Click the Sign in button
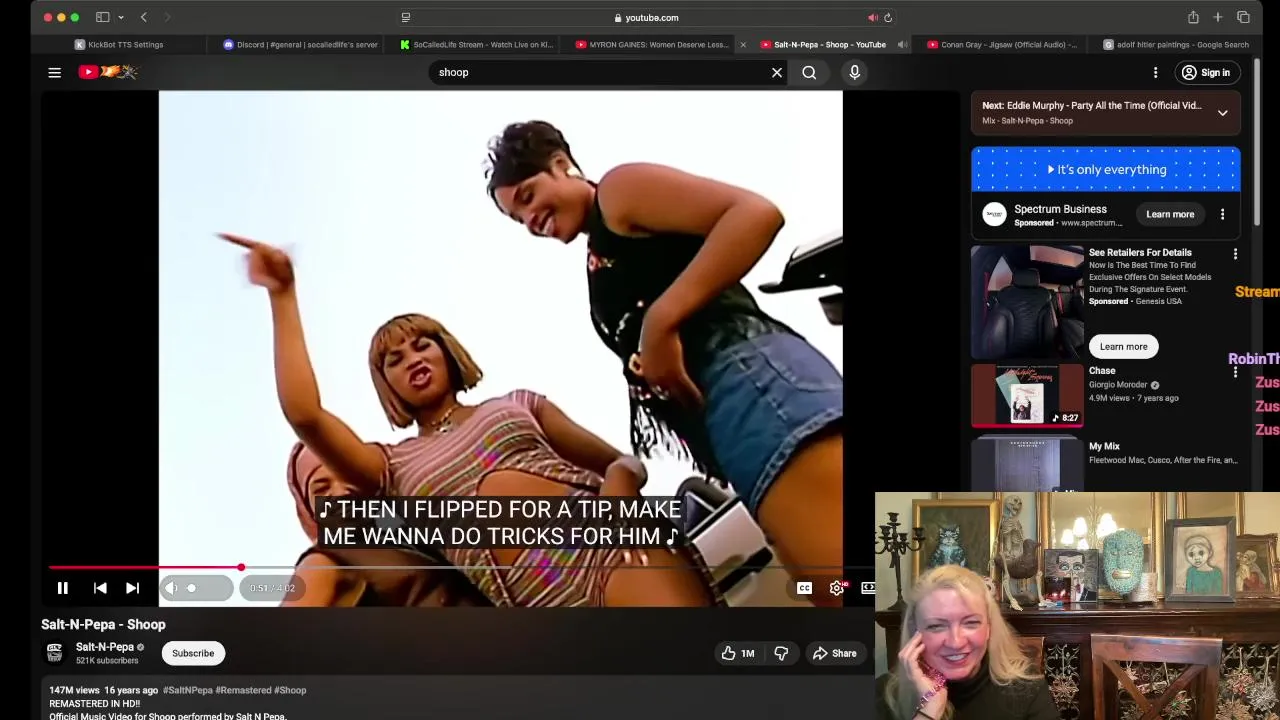This screenshot has height=720, width=1280. point(1205,72)
